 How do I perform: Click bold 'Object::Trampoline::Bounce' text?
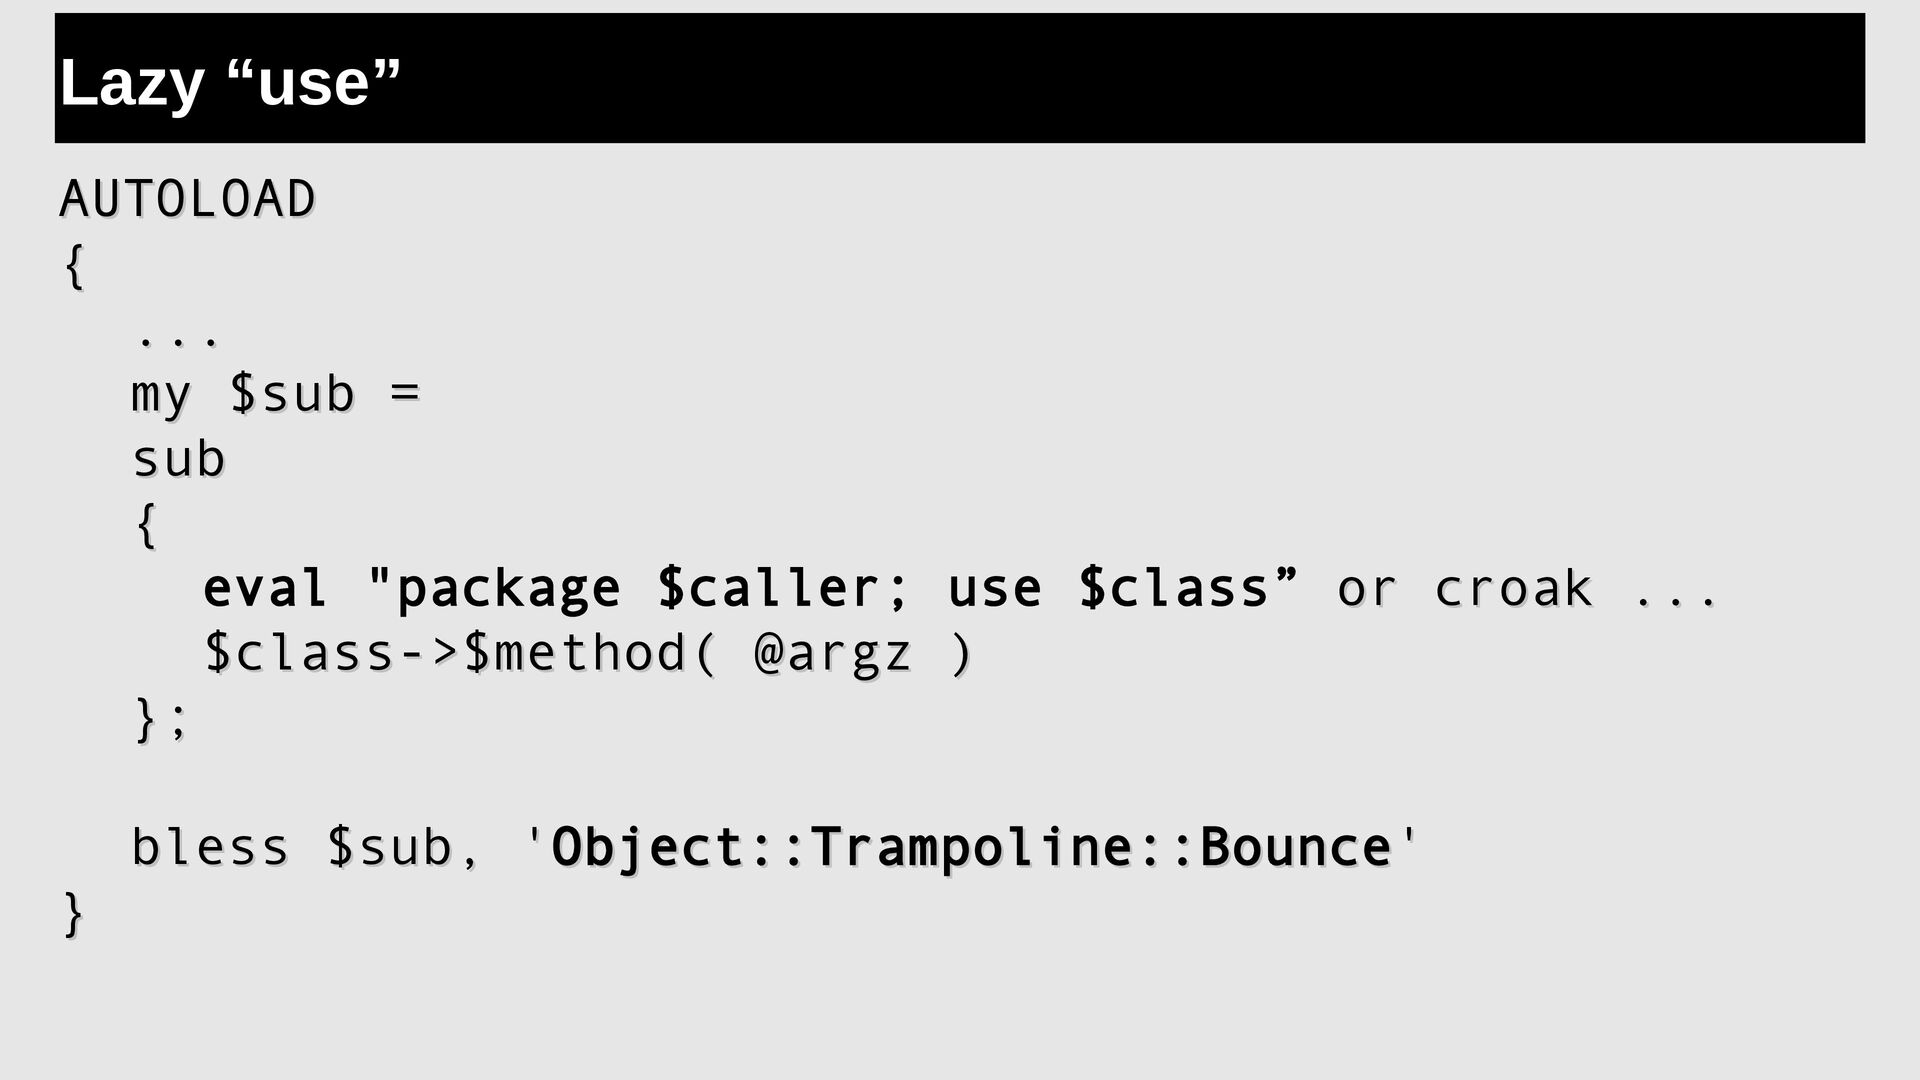[x=972, y=848]
